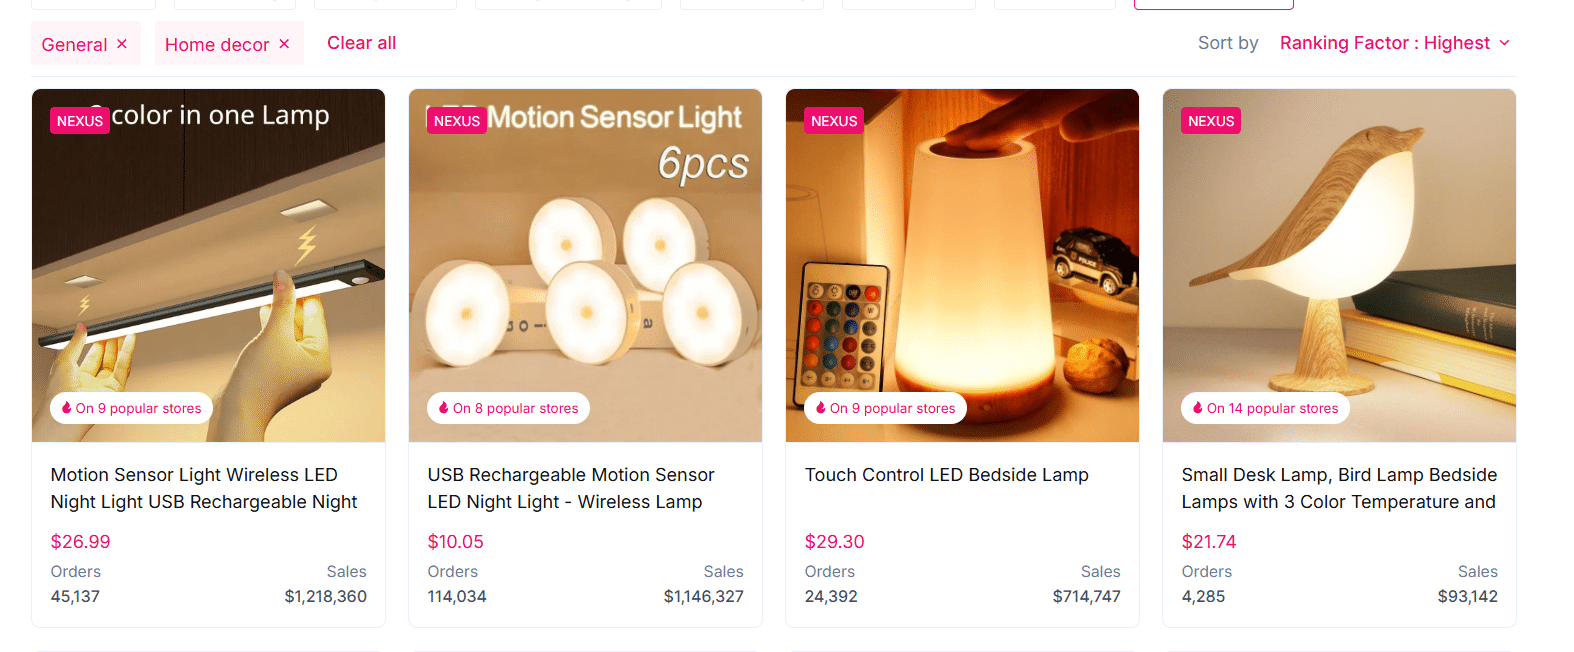
Task: Remove the General filter chip
Action: coord(122,44)
